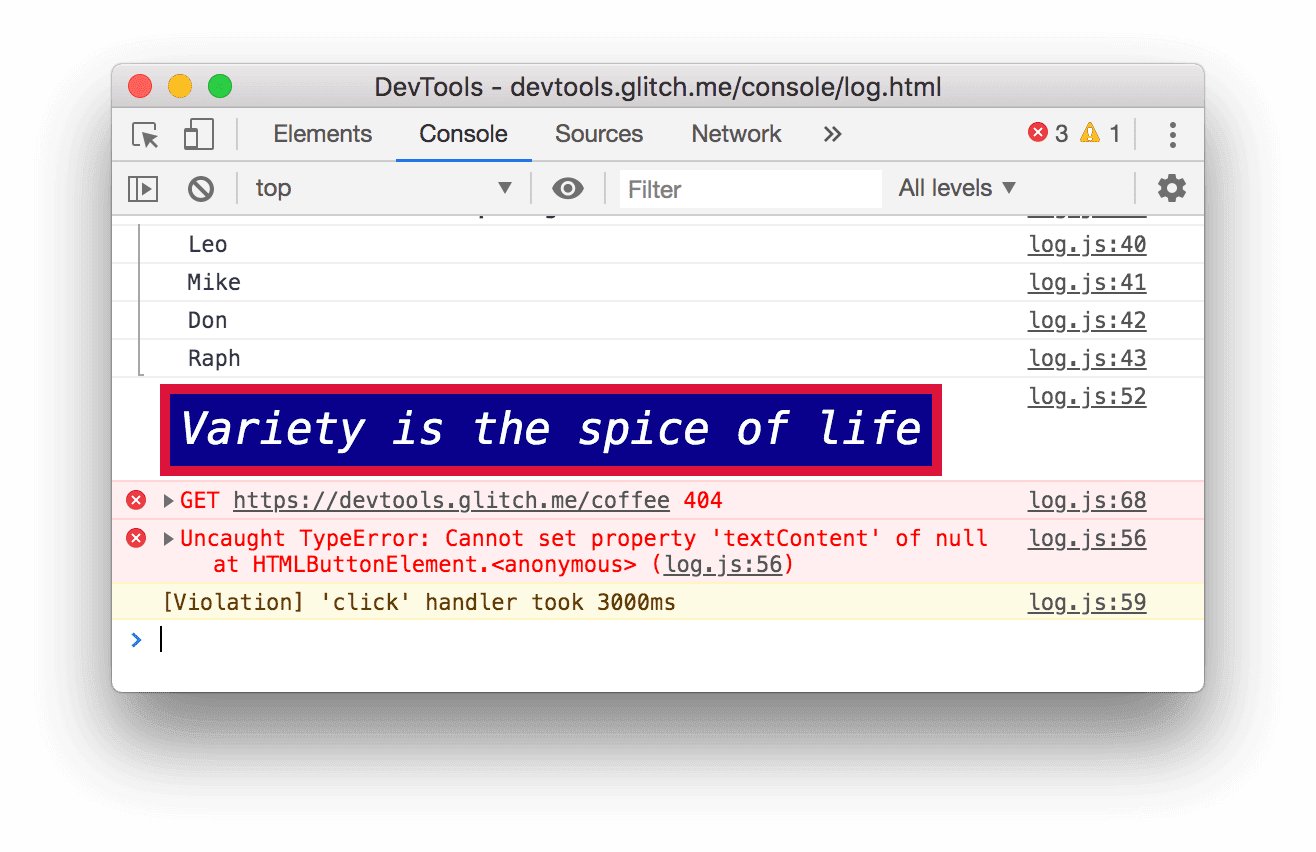Open DevTools settings gear

pyautogui.click(x=1171, y=188)
